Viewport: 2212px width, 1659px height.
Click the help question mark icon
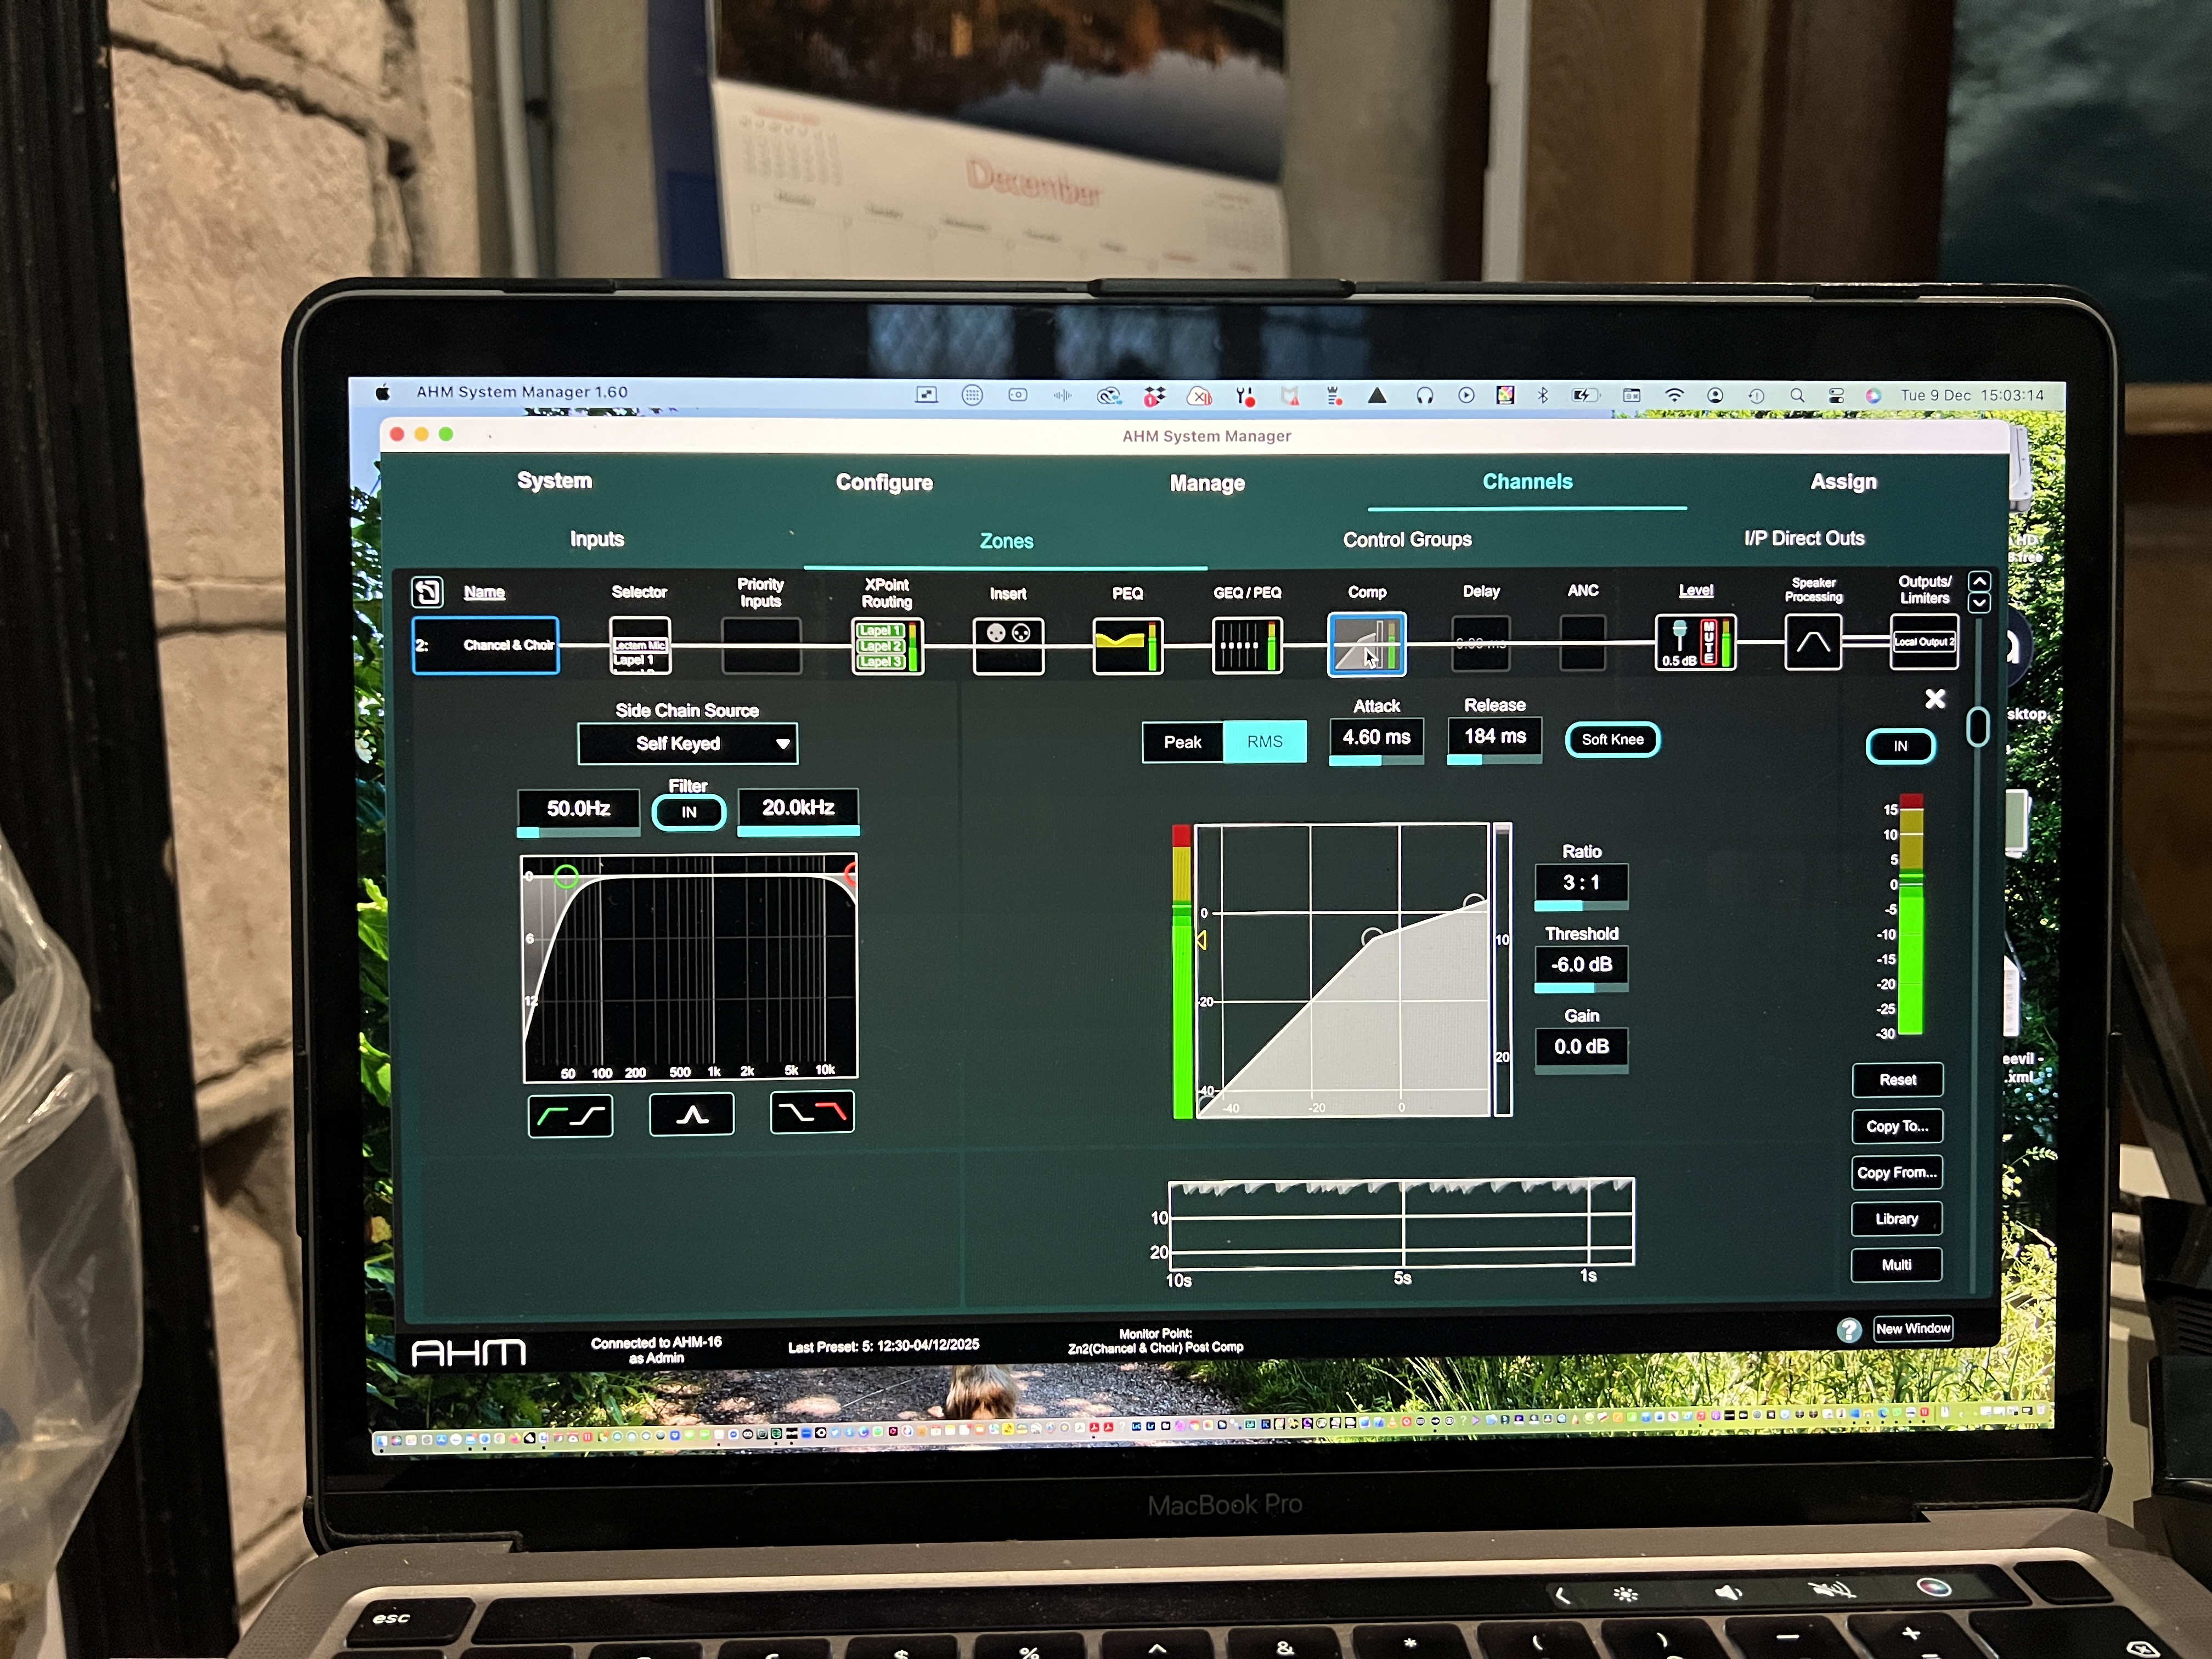[x=1849, y=1330]
